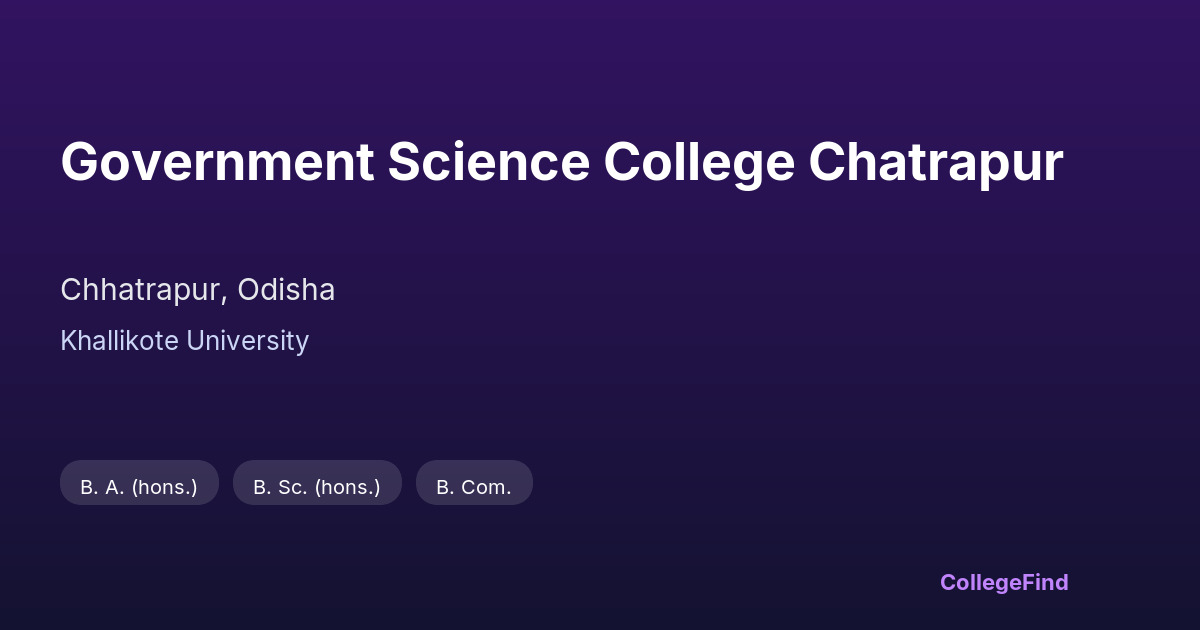Select the B. A. (hons.) course chip
Image resolution: width=1200 pixels, height=630 pixels.
[139, 487]
